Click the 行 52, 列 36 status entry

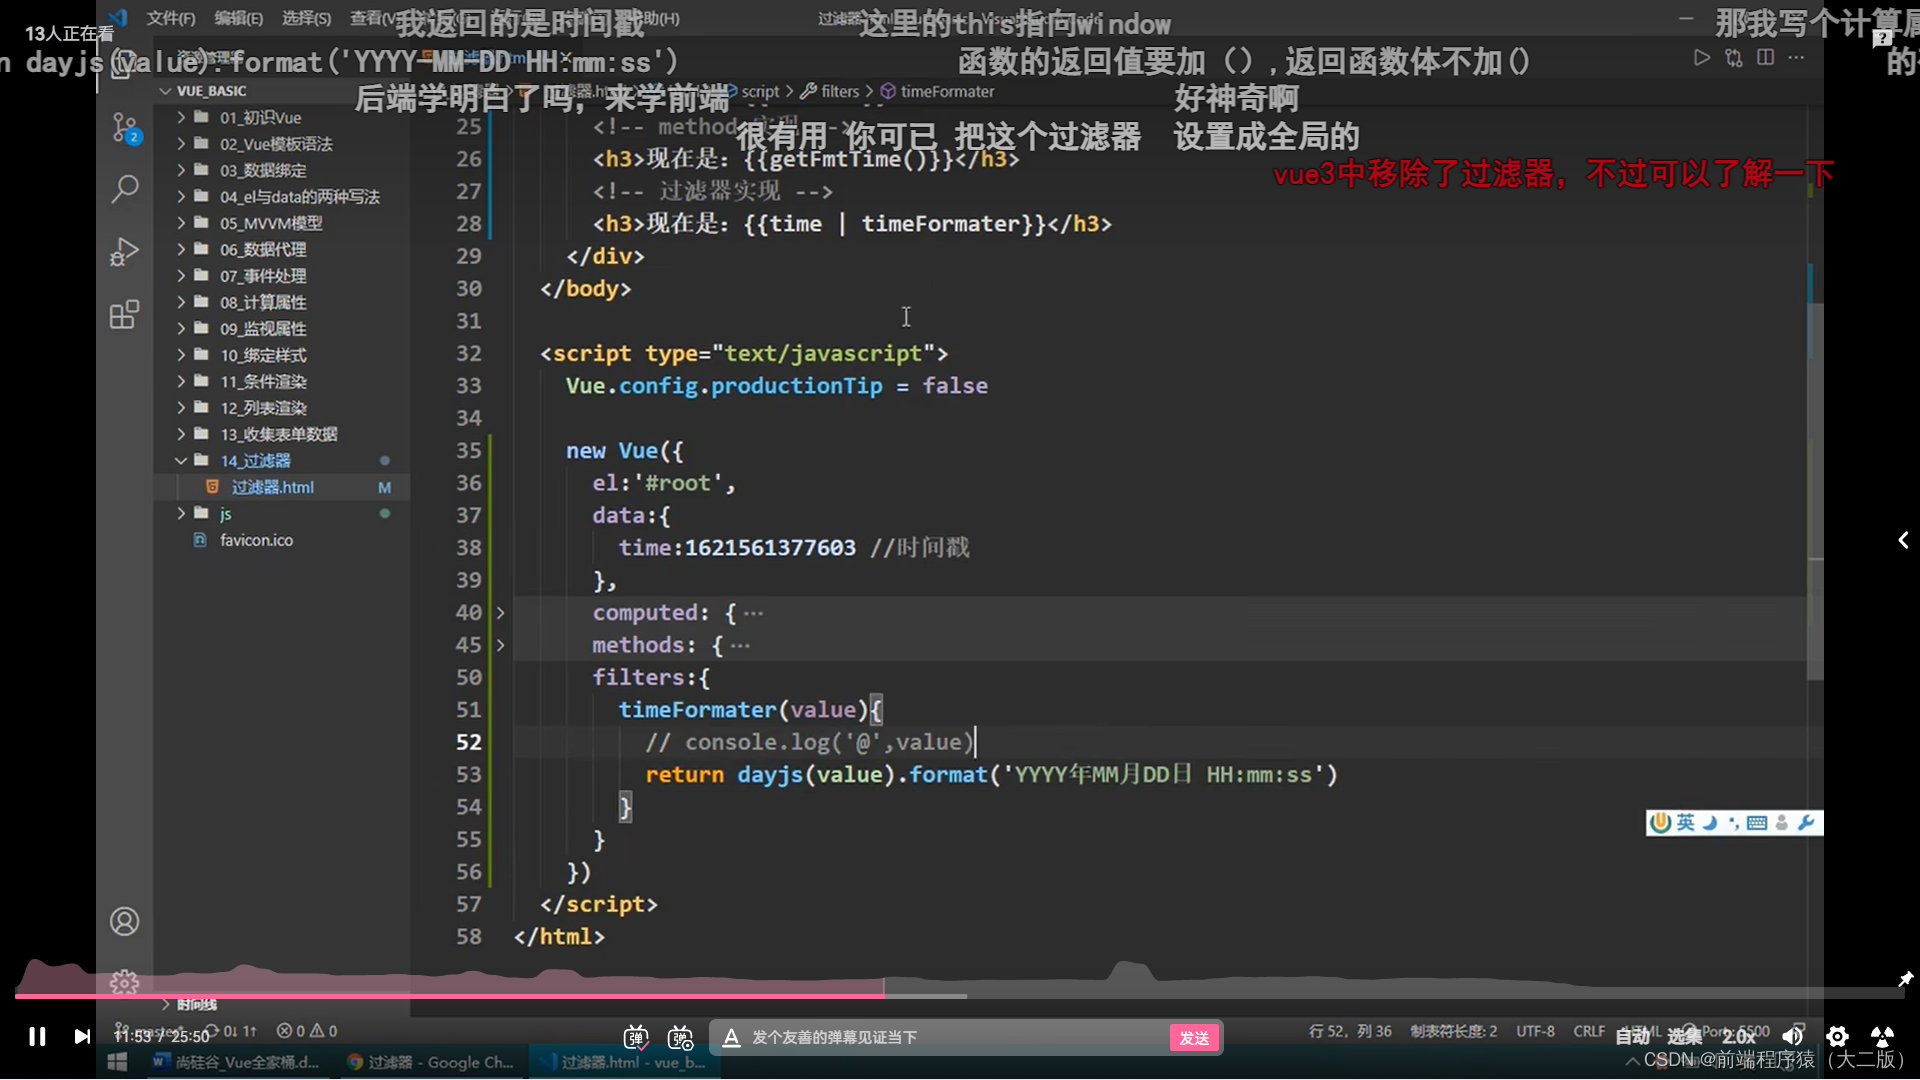pos(1350,1031)
